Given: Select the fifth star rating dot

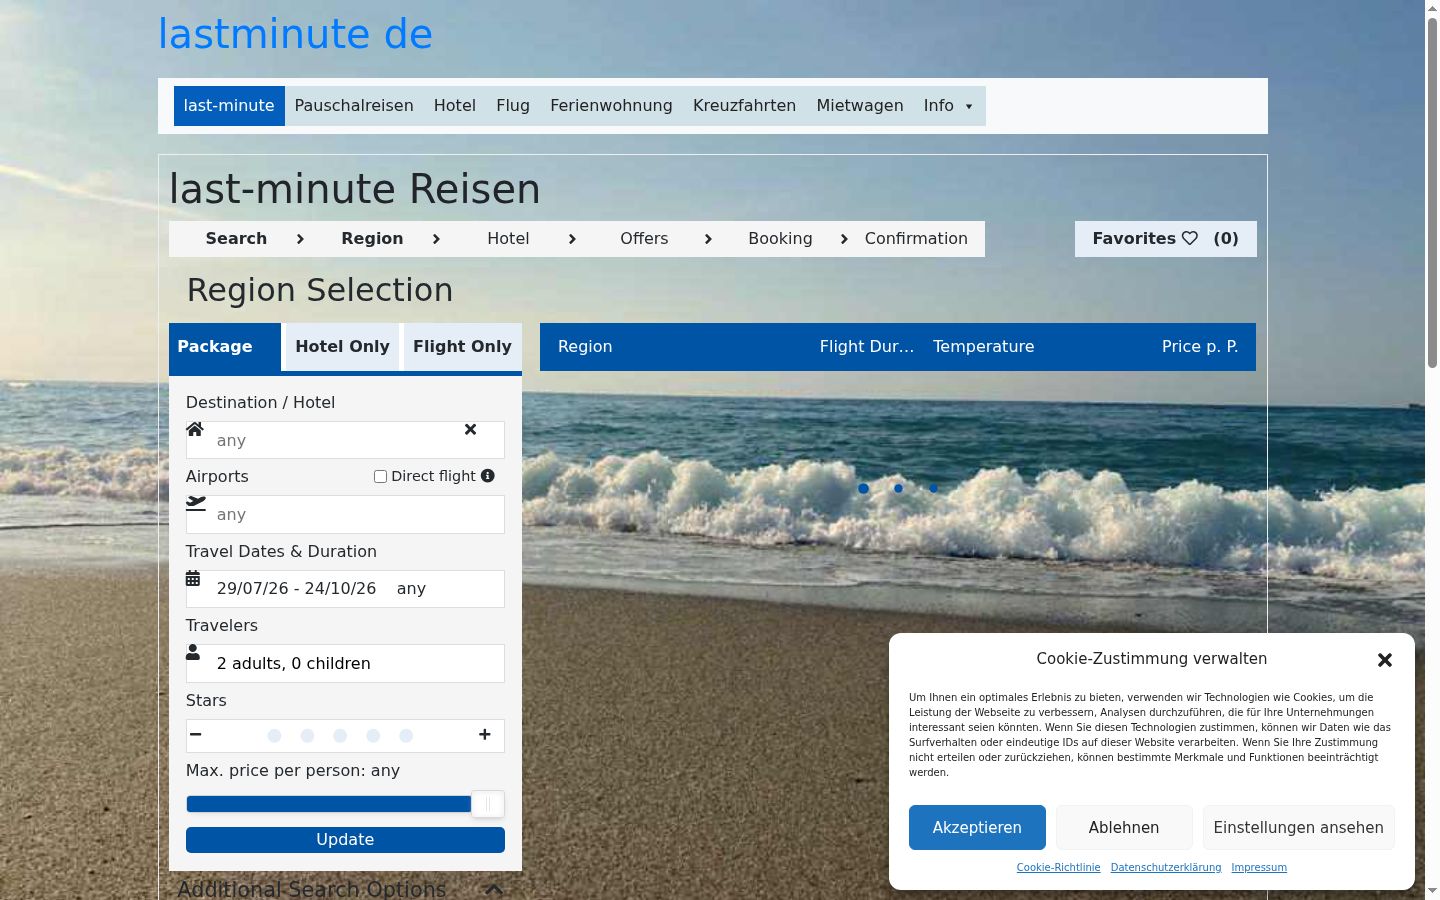Looking at the screenshot, I should [x=406, y=736].
